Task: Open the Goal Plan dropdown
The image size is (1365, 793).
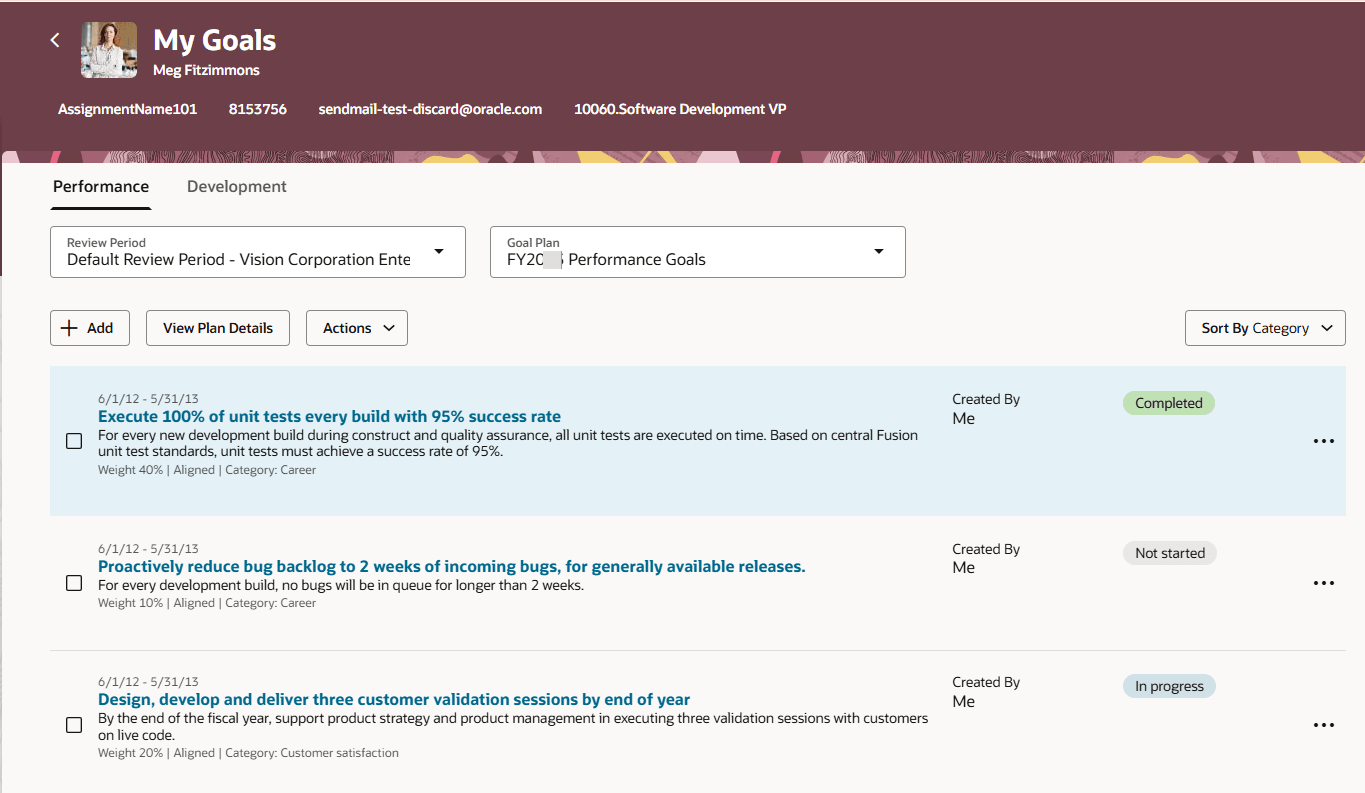Action: [878, 252]
